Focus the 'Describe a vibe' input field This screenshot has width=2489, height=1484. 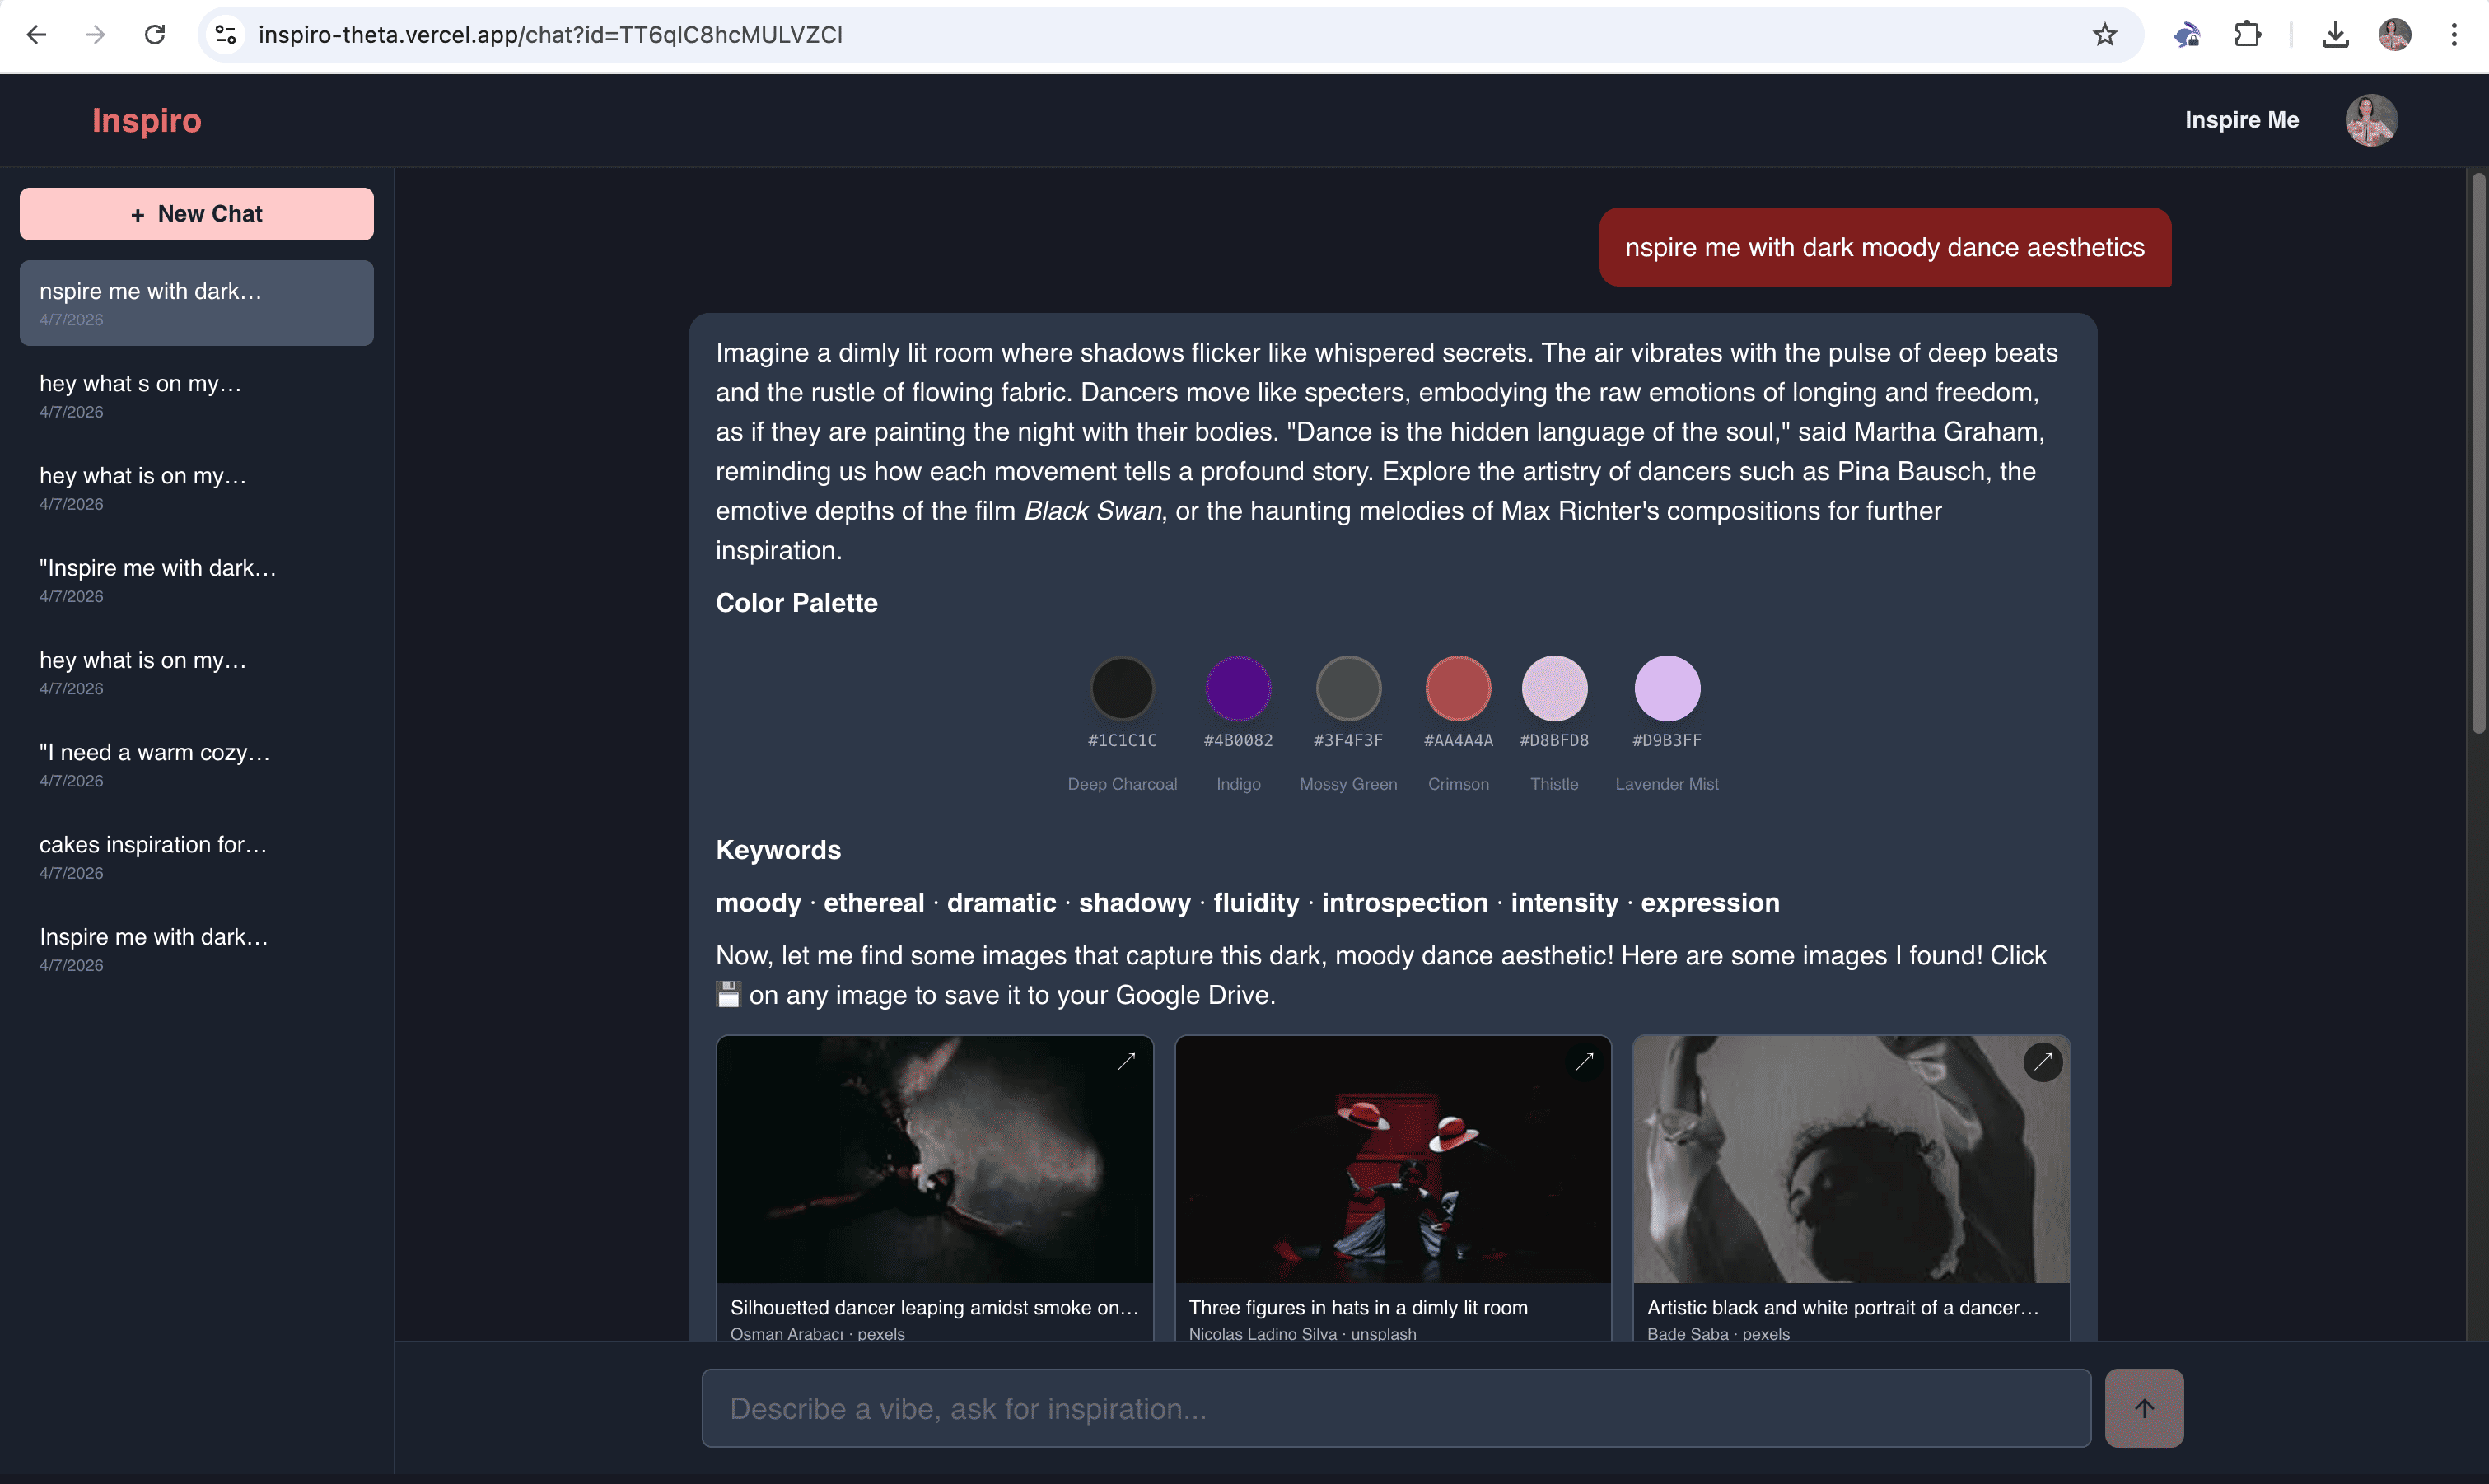1395,1408
